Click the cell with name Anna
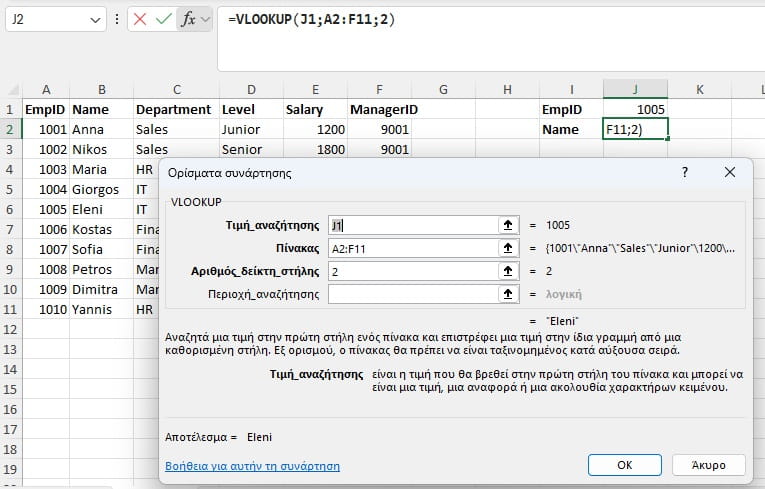765x489 pixels. coord(101,129)
